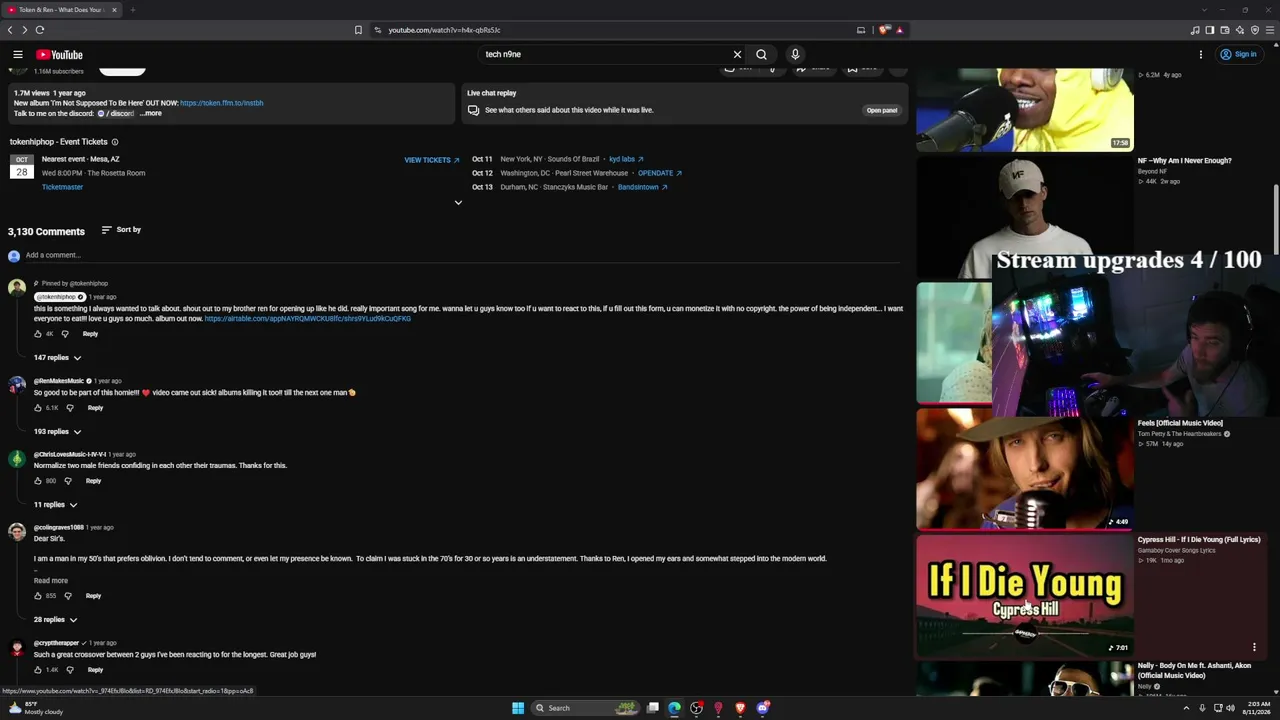
Task: Open the Brave main menu
Action: click(x=1270, y=30)
